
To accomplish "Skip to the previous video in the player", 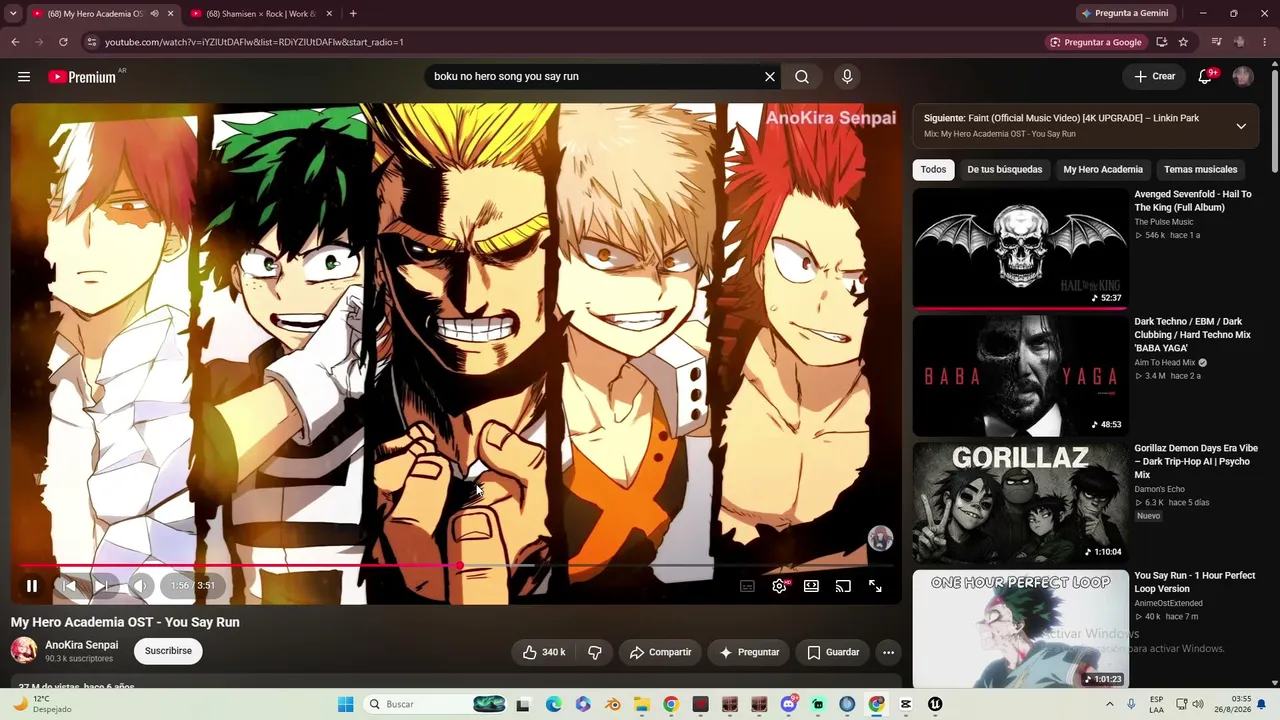I will (69, 586).
